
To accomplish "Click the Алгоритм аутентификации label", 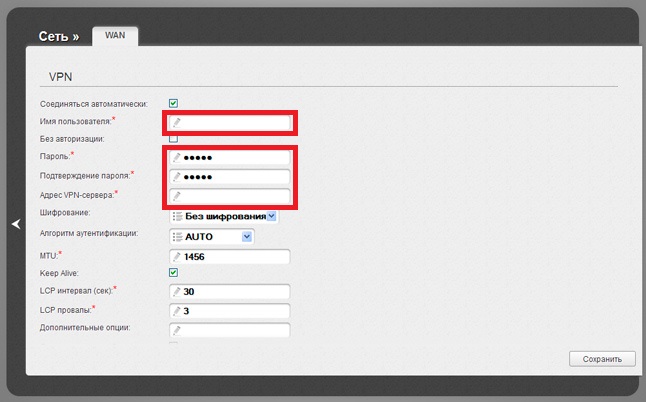I will point(89,233).
